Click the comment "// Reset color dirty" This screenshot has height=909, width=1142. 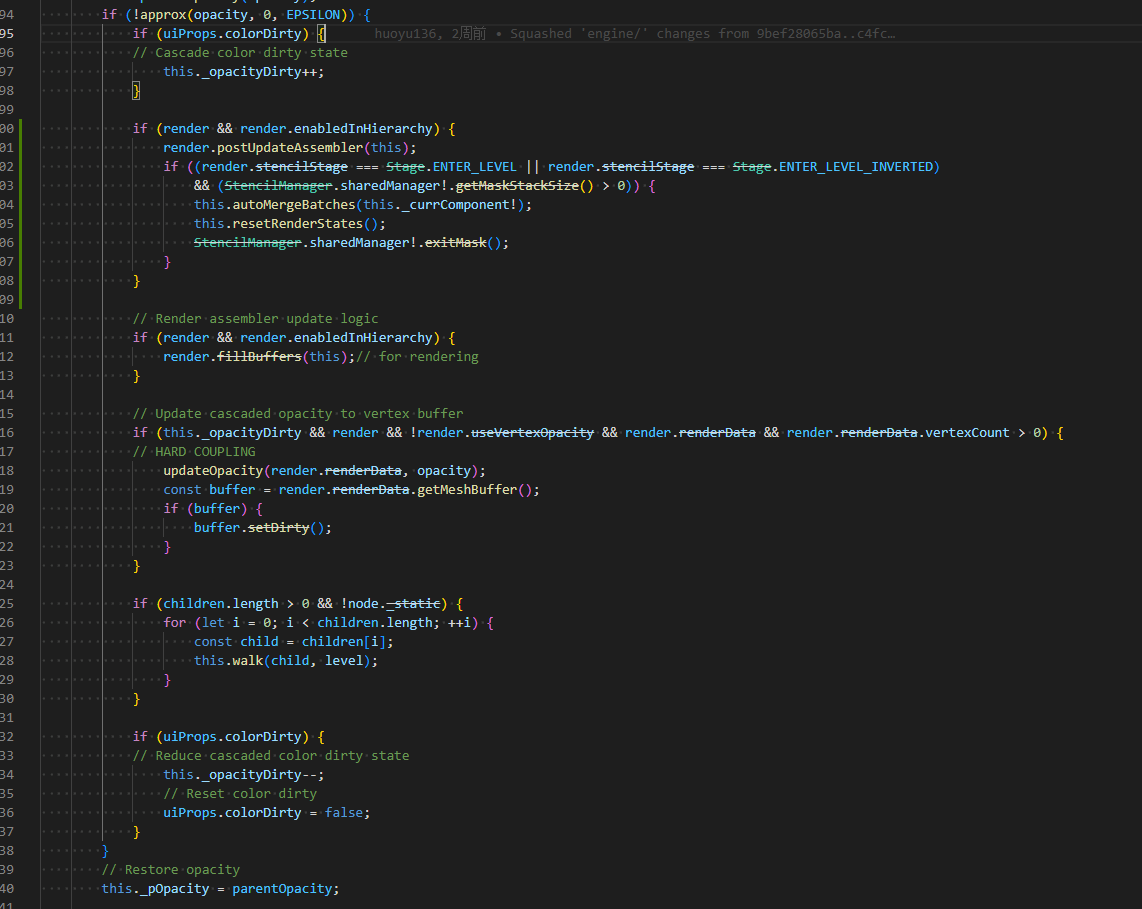[x=240, y=793]
